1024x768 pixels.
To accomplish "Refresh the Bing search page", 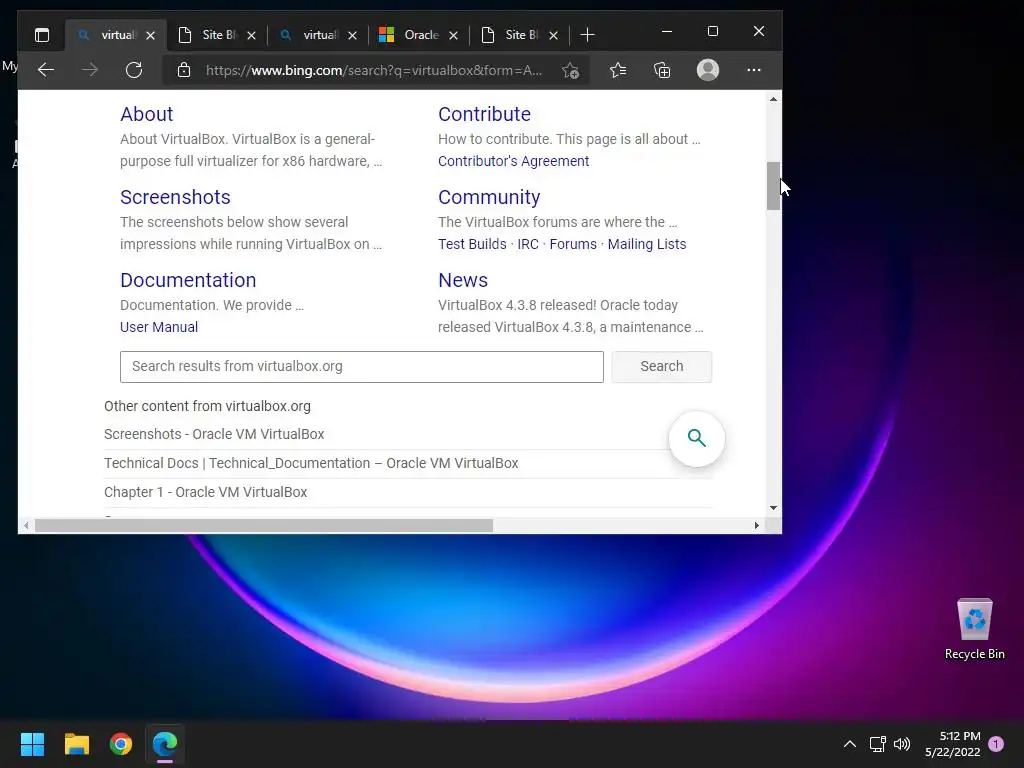I will click(x=134, y=70).
